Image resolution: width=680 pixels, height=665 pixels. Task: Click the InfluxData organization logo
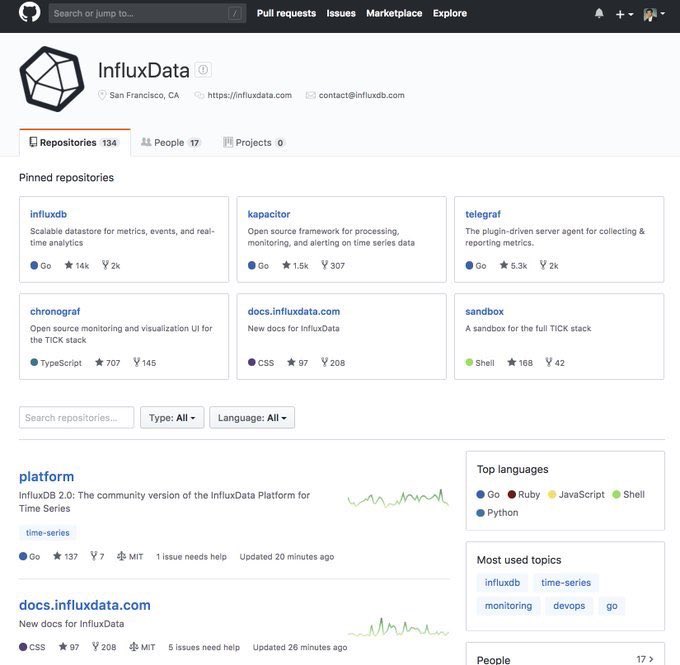tap(52, 79)
